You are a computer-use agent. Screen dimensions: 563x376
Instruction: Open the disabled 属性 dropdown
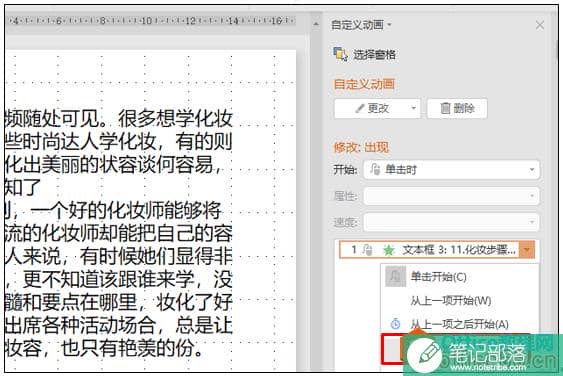(451, 196)
